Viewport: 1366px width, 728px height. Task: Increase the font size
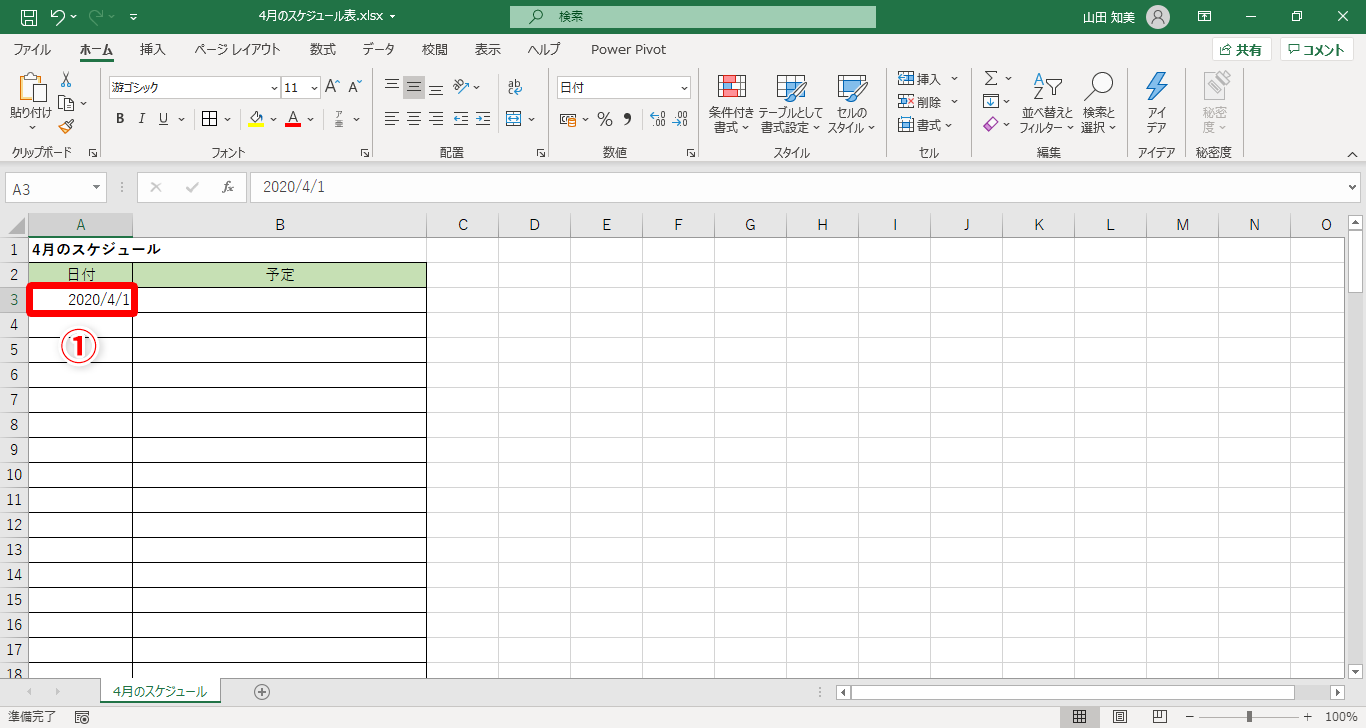[333, 87]
